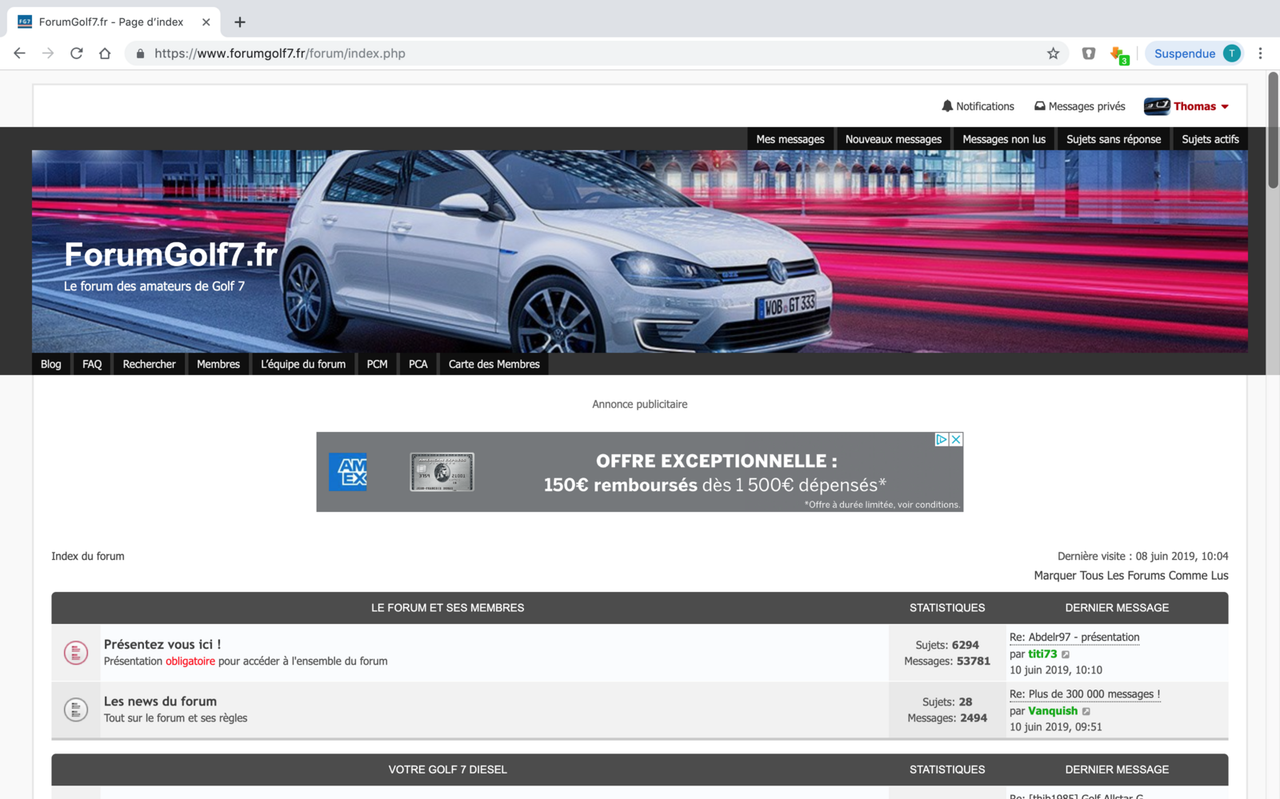Open Re: Plus de 300 000 messages post

pyautogui.click(x=1085, y=694)
